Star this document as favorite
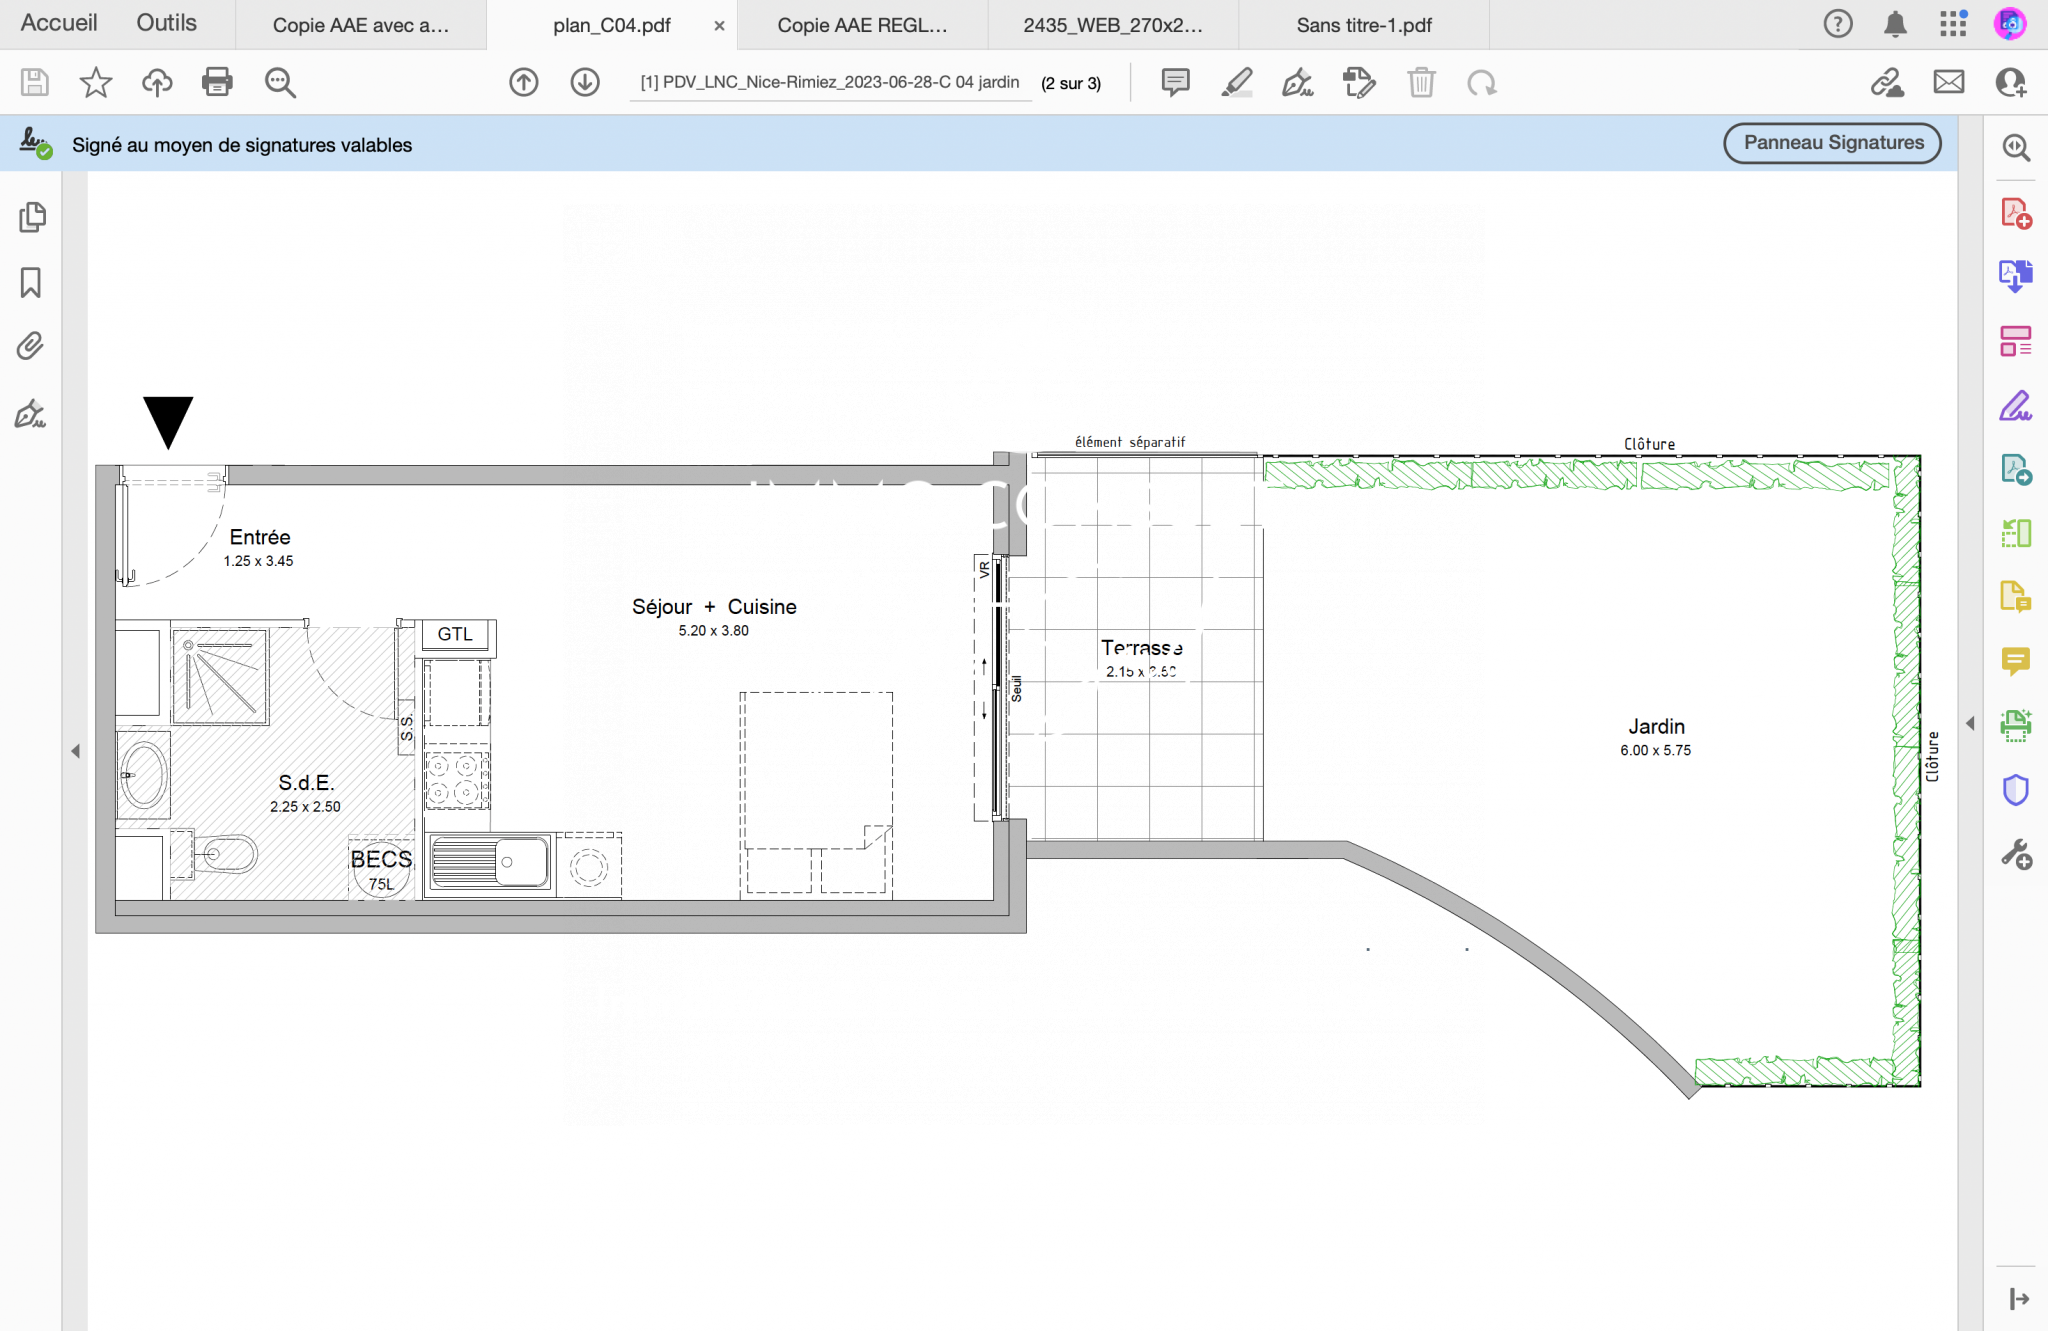This screenshot has height=1331, width=2048. (x=96, y=82)
